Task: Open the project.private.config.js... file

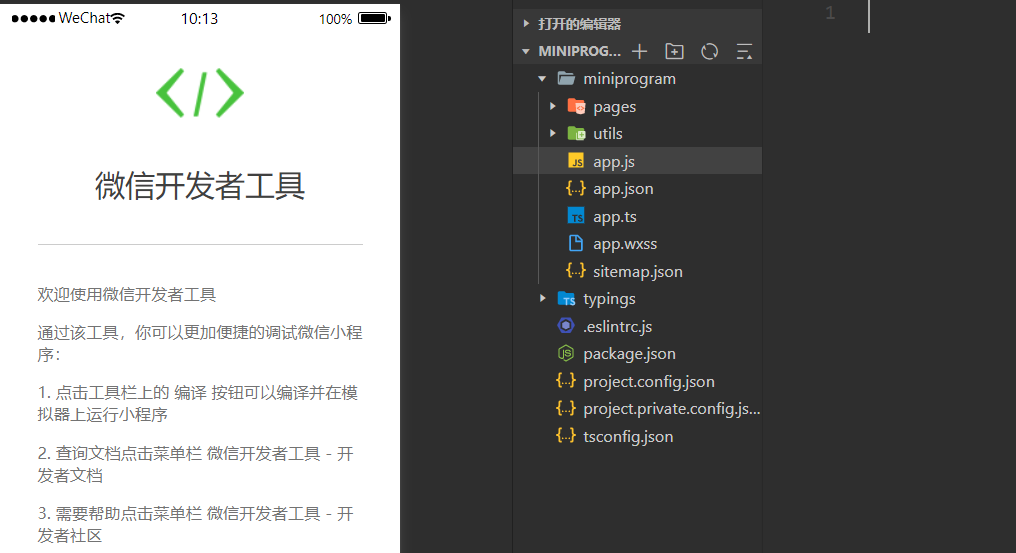Action: tap(671, 408)
